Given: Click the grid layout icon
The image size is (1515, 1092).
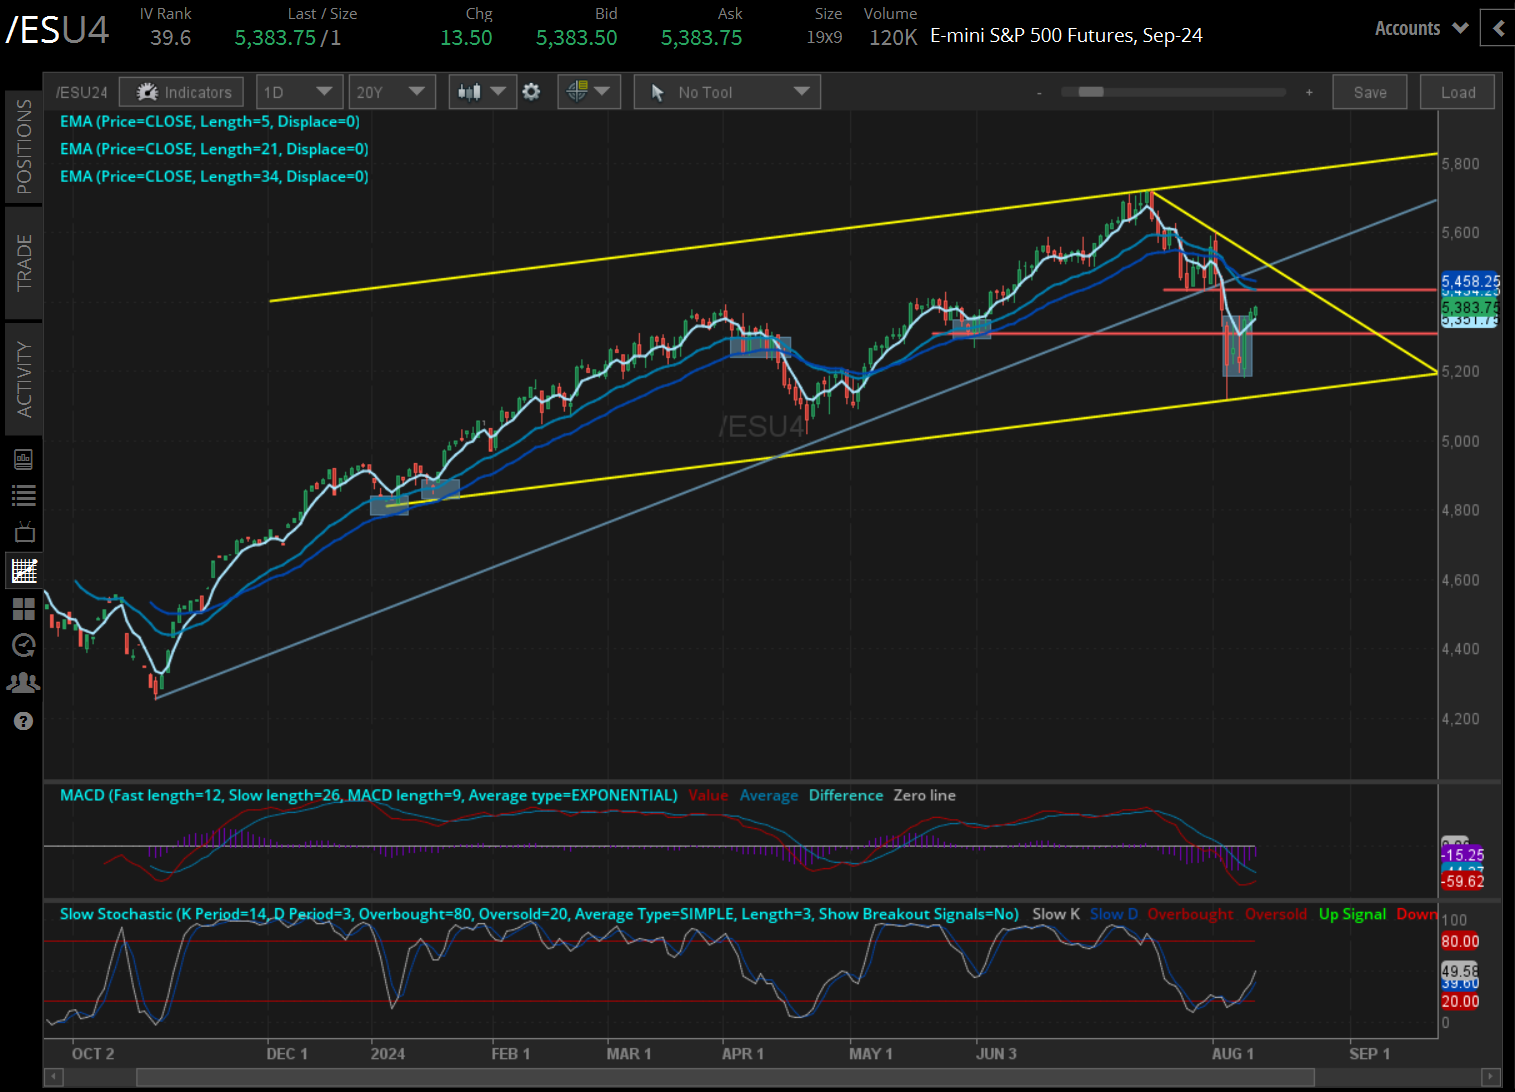Looking at the screenshot, I should (24, 608).
